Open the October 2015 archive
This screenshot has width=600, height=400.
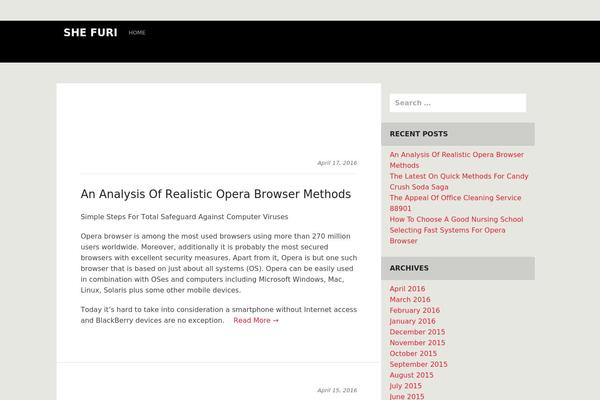413,353
